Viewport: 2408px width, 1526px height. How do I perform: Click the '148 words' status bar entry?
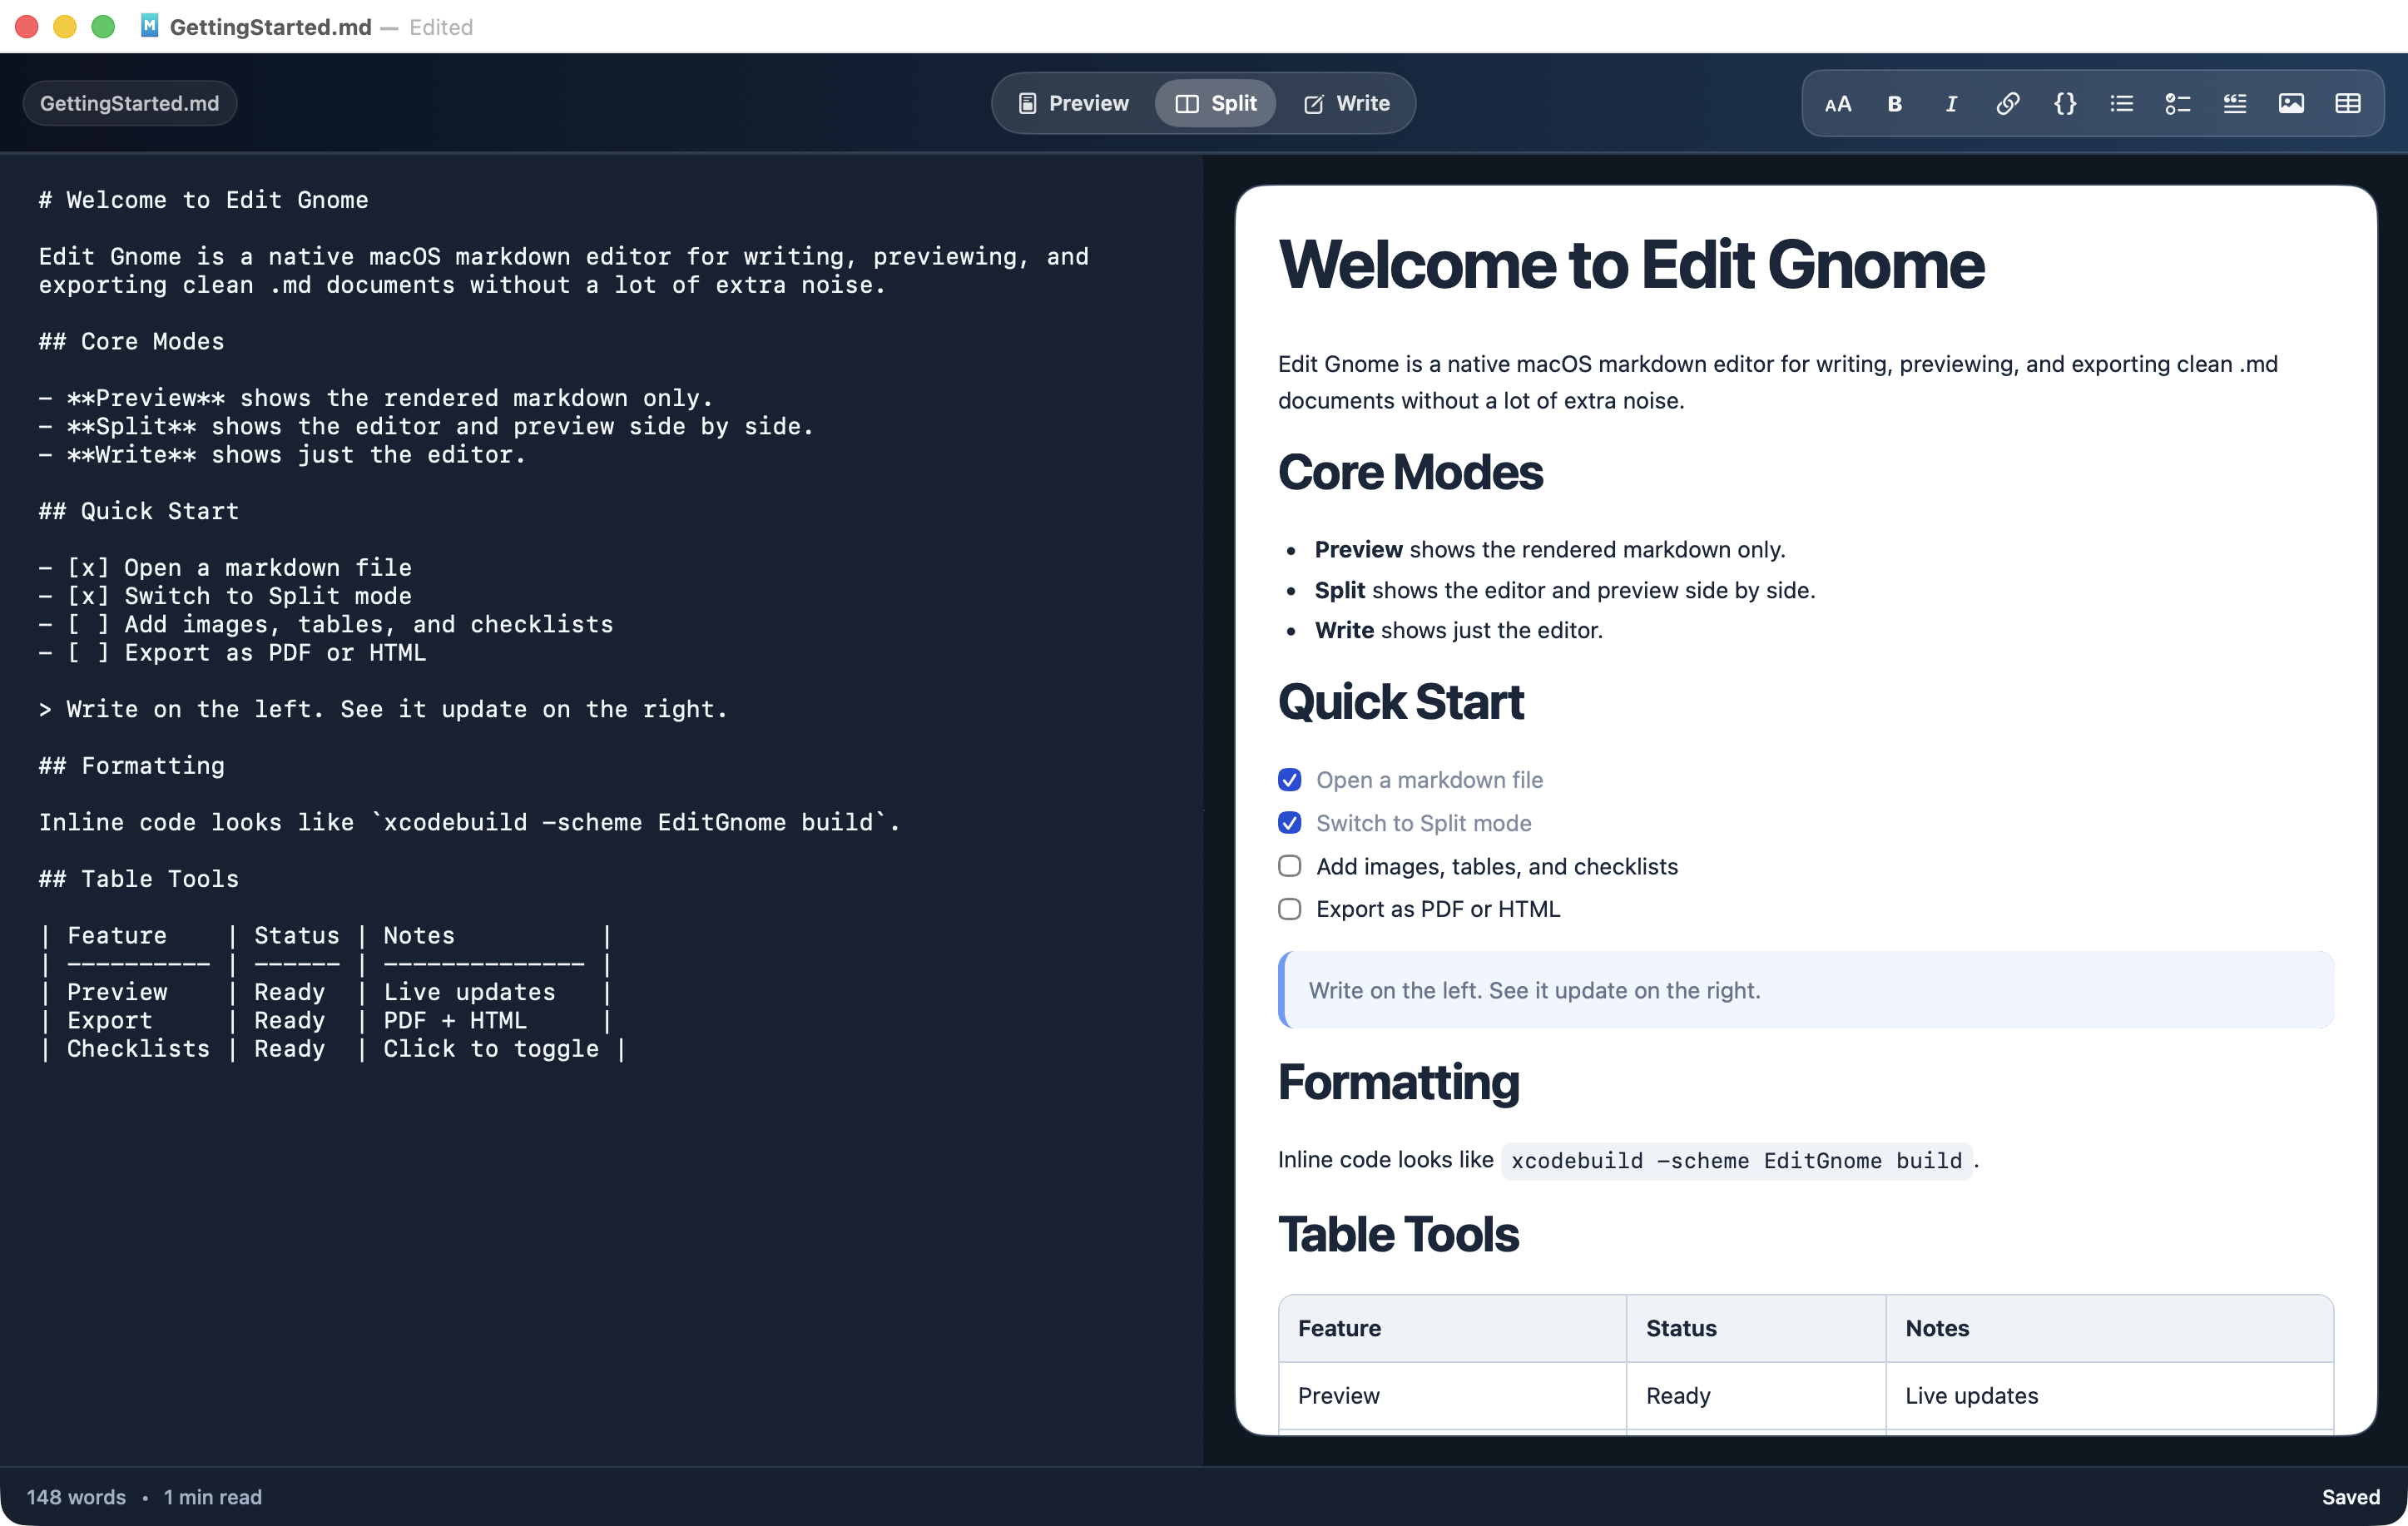(76, 1497)
